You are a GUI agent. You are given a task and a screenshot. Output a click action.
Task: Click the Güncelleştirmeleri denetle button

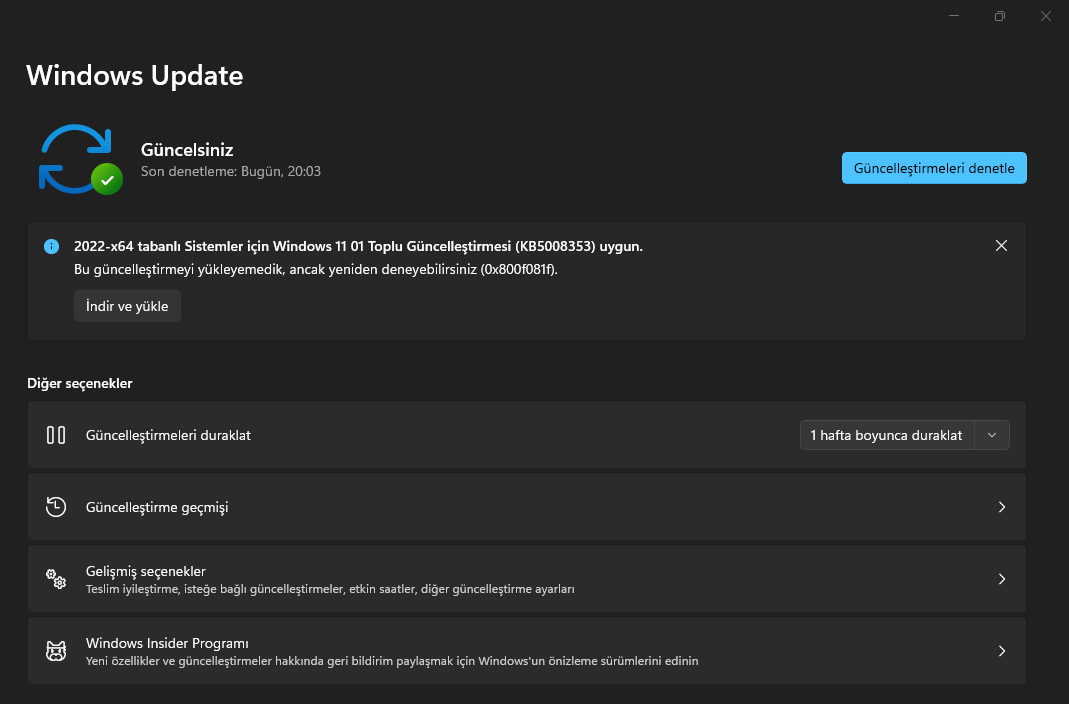click(x=934, y=168)
